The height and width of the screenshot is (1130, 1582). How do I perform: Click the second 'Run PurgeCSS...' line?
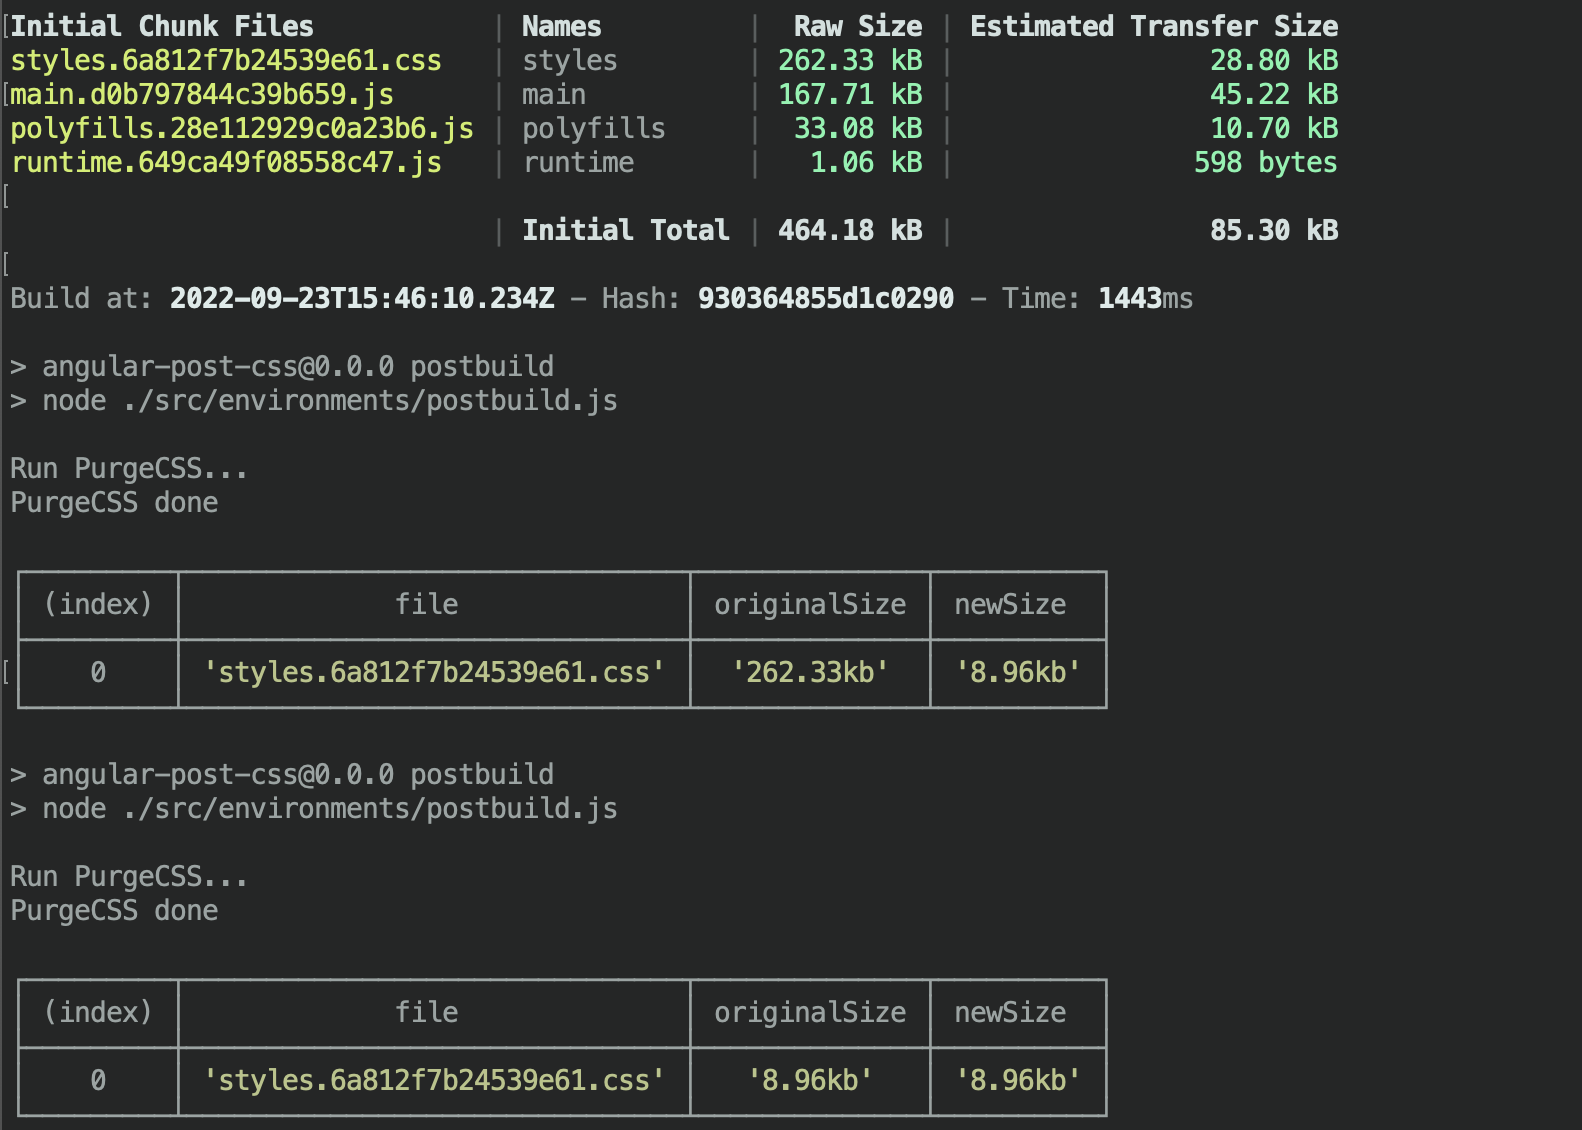[129, 877]
